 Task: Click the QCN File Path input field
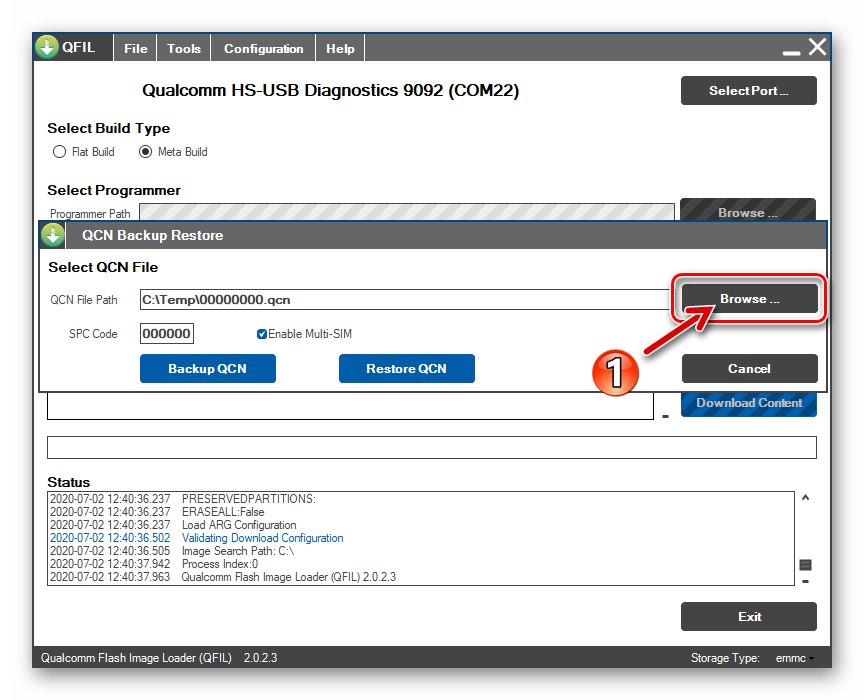point(405,299)
